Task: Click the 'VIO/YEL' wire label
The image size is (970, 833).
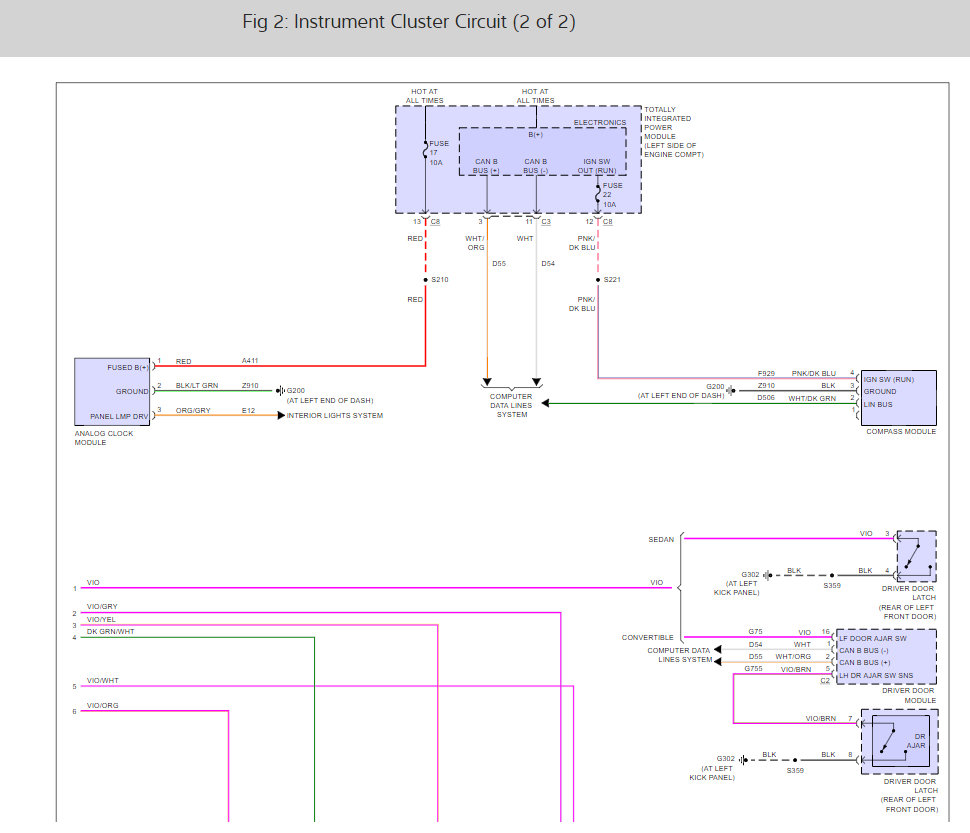Action: pos(101,619)
